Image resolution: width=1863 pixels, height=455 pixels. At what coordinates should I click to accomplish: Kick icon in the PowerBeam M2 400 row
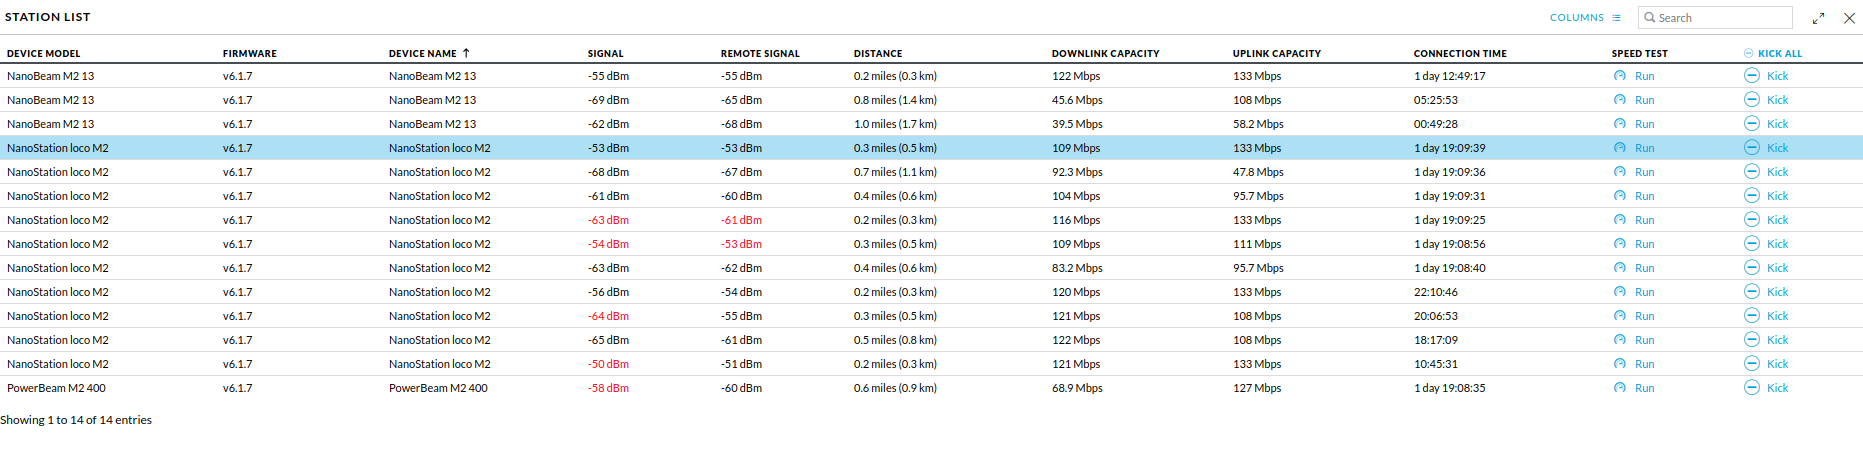click(x=1752, y=387)
